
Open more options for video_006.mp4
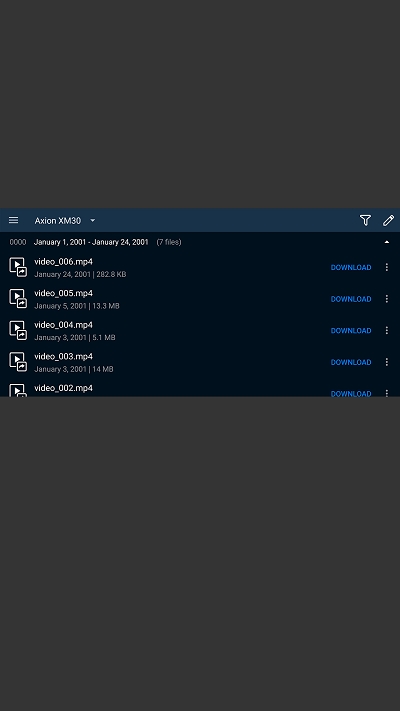(387, 267)
